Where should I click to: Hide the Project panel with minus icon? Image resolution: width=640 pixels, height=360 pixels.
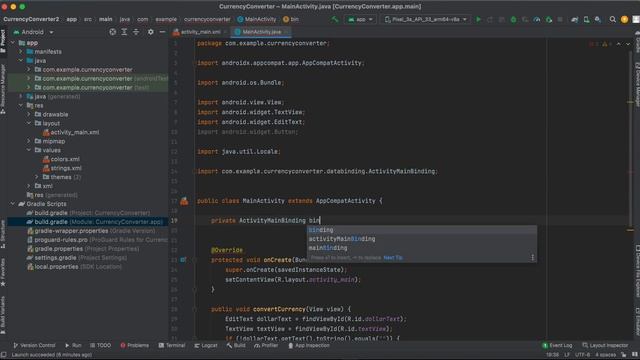(162, 32)
